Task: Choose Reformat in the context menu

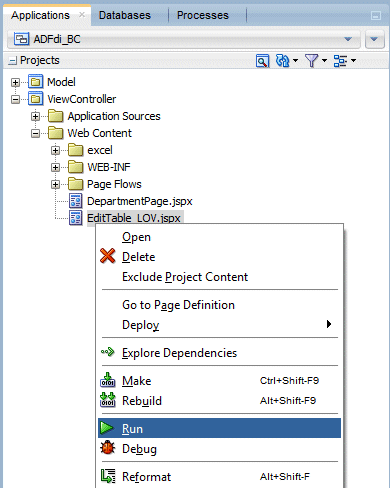Action: pyautogui.click(x=219, y=477)
